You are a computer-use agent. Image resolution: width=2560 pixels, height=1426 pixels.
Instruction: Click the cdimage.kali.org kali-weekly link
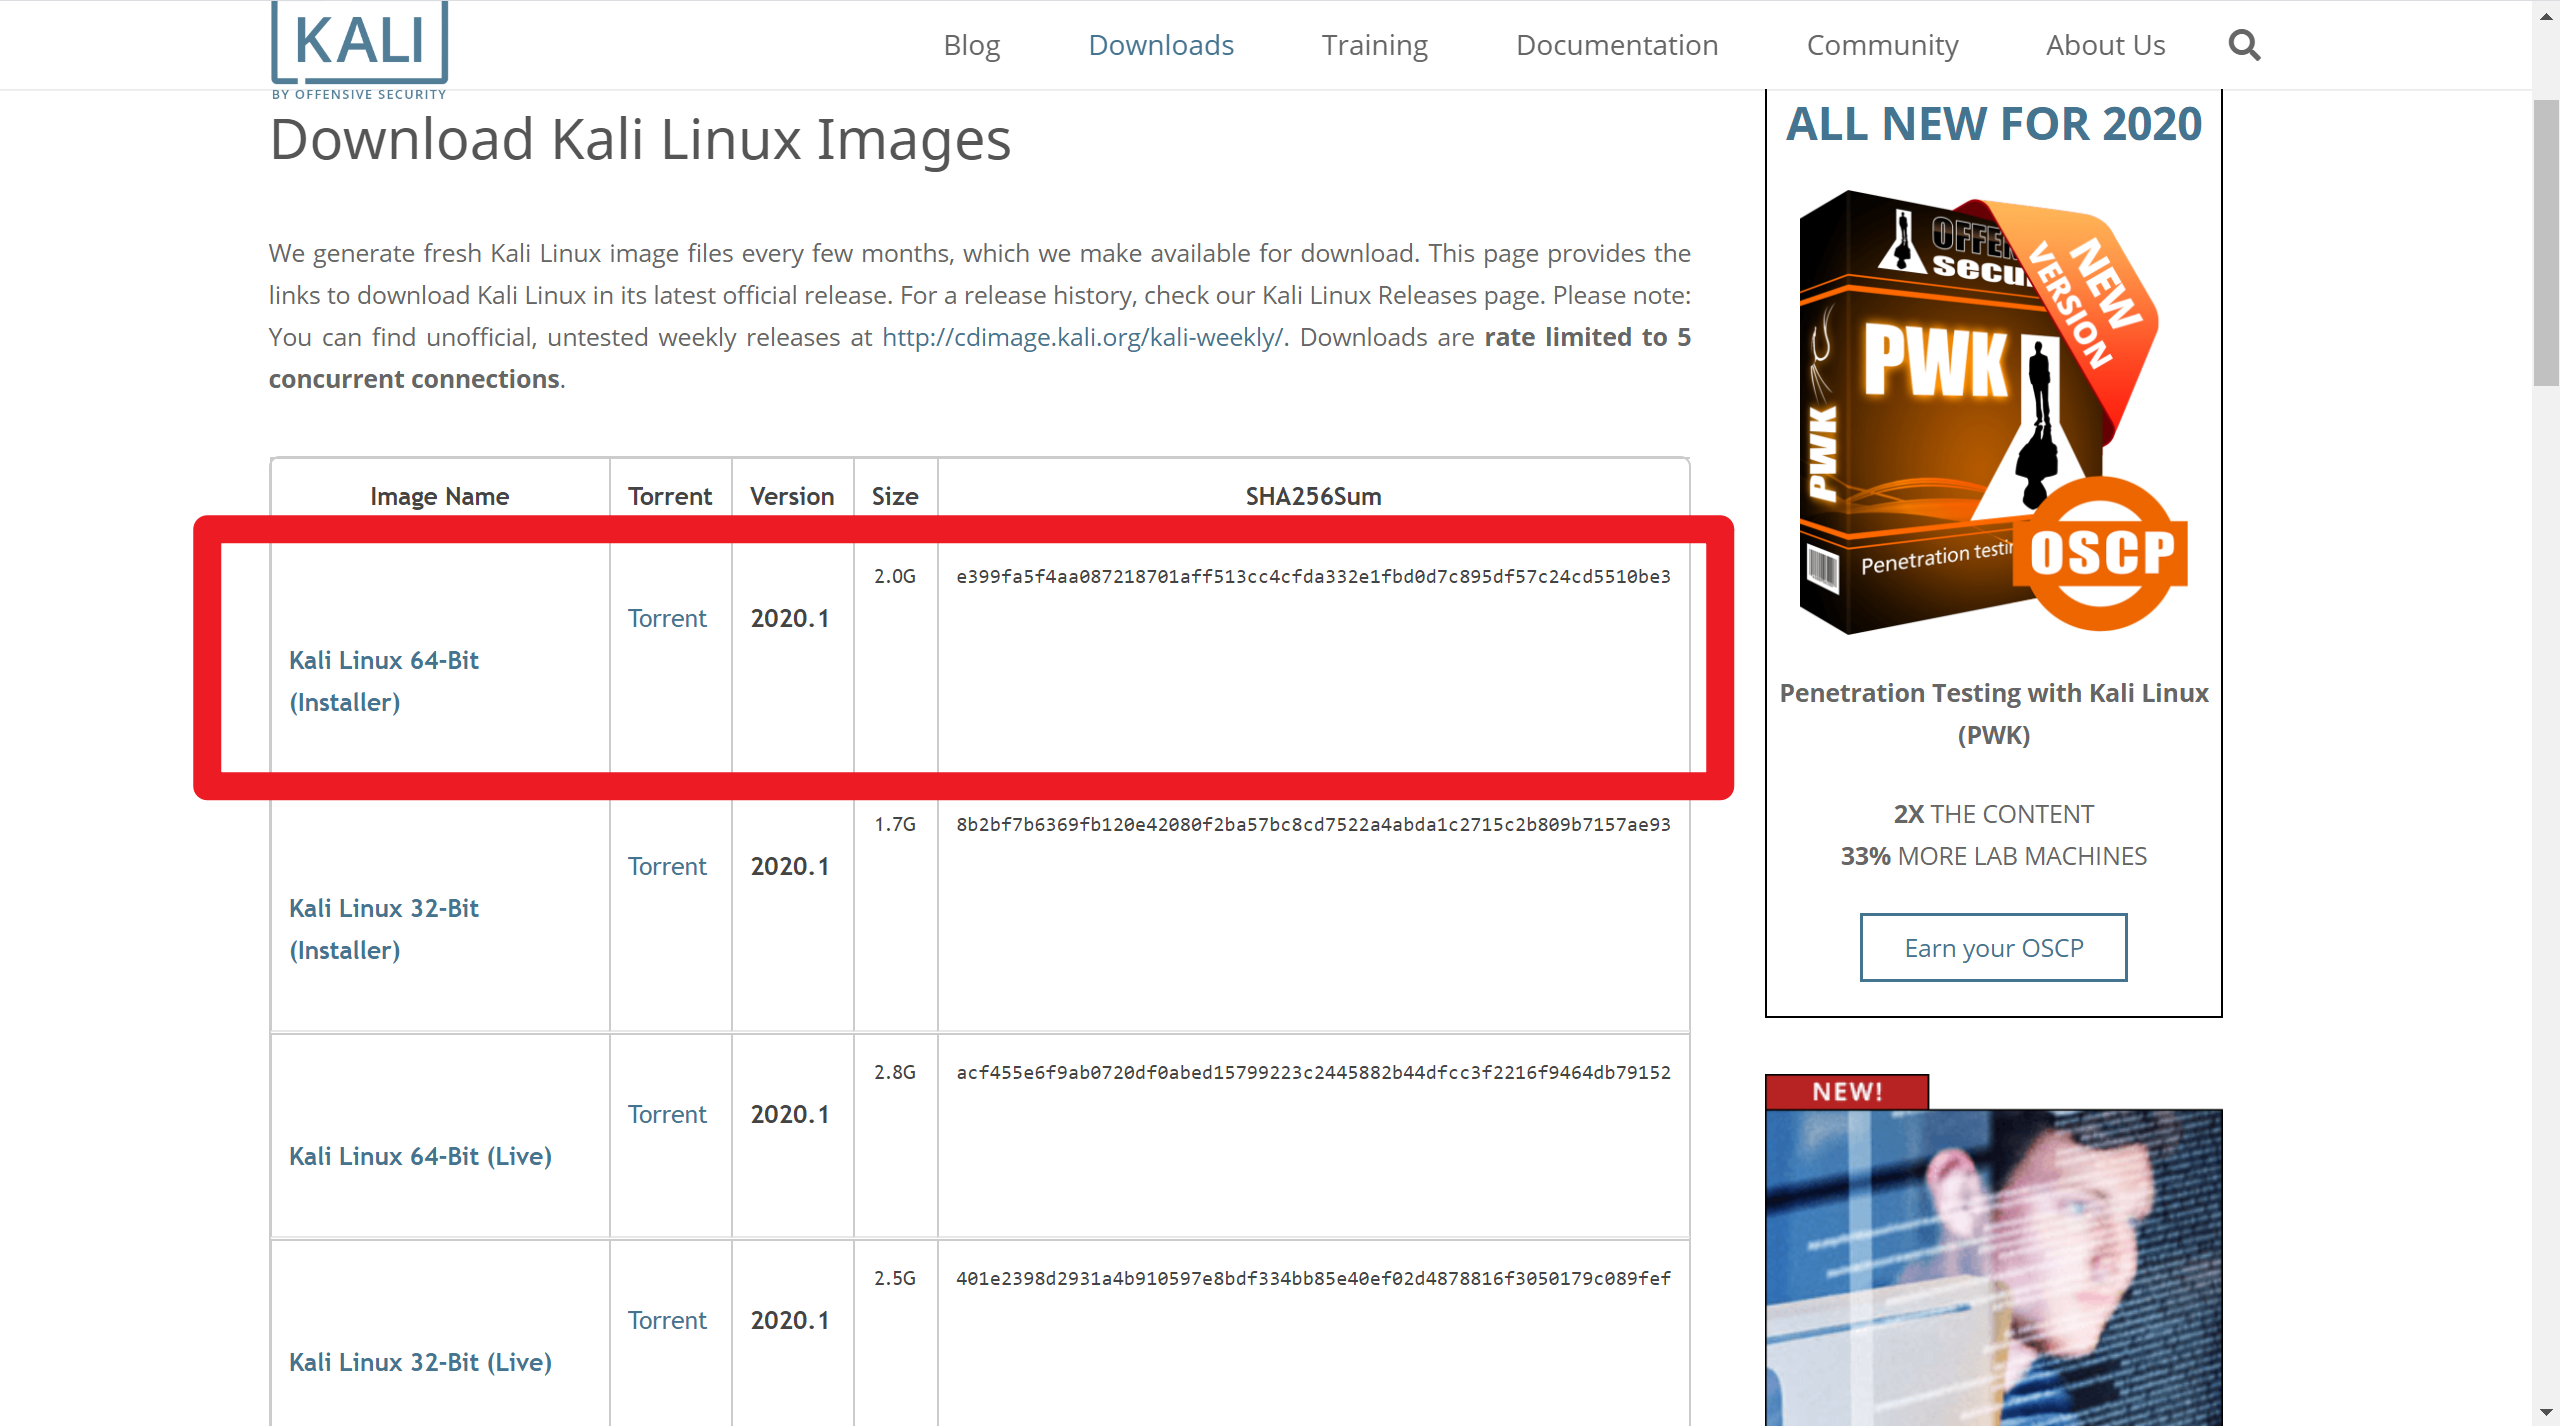pyautogui.click(x=1082, y=337)
